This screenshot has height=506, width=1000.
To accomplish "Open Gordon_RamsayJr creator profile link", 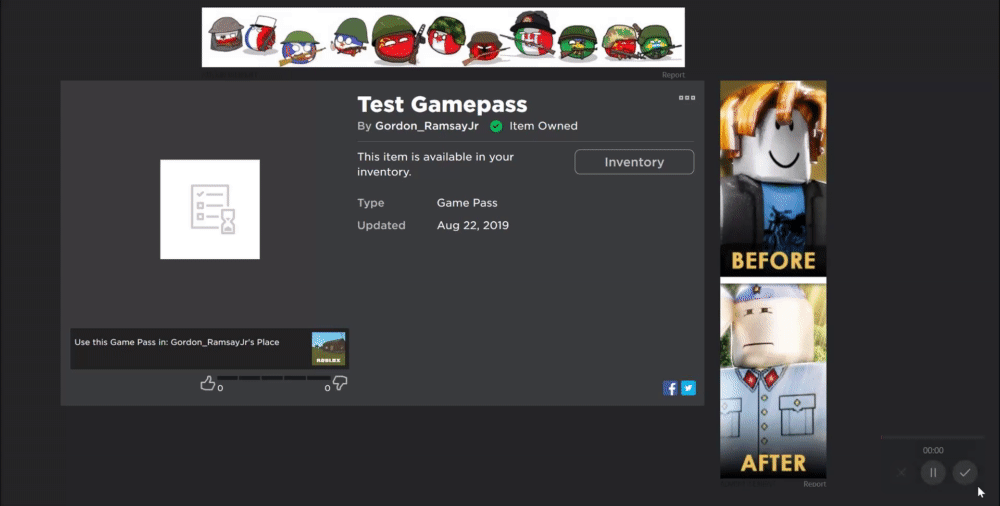I will pos(427,126).
